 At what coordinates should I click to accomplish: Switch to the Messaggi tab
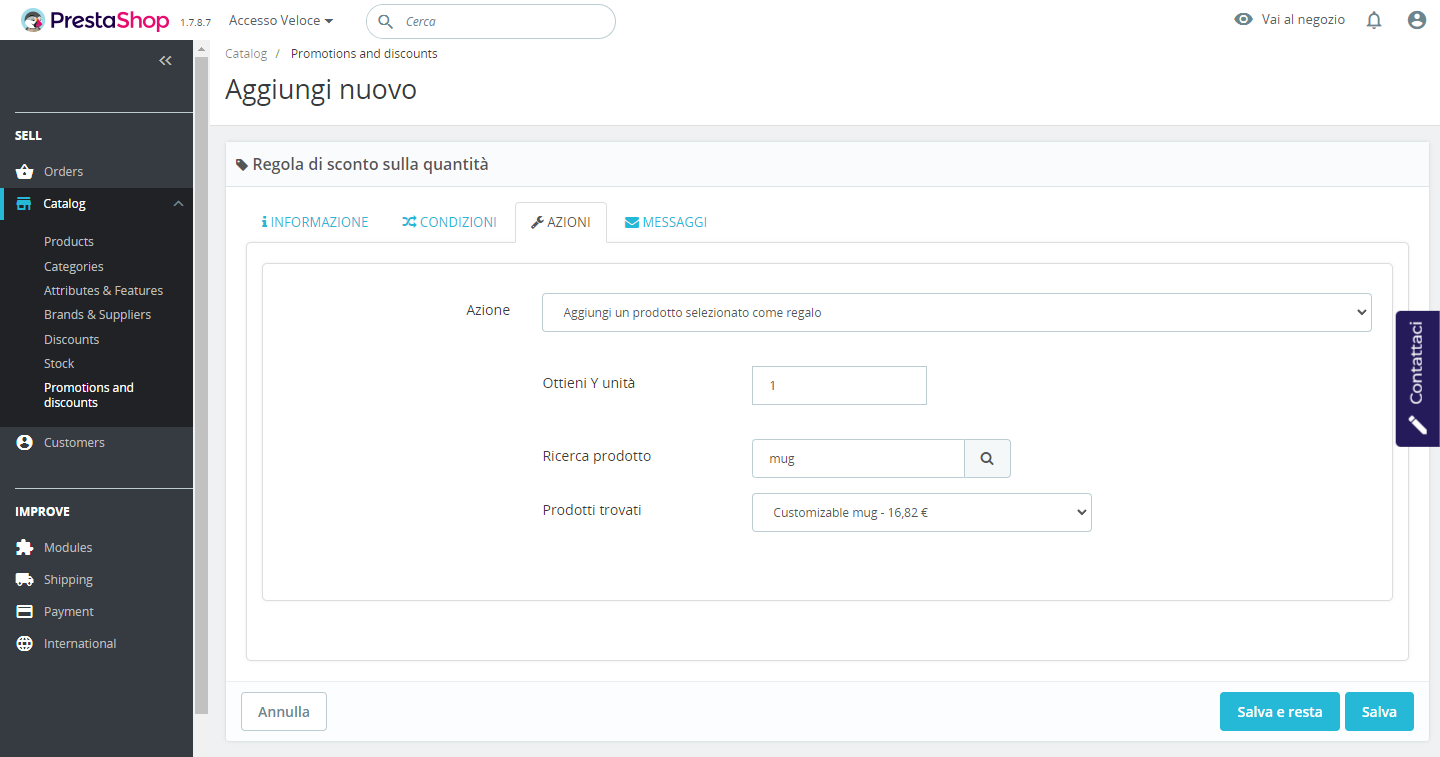[666, 222]
